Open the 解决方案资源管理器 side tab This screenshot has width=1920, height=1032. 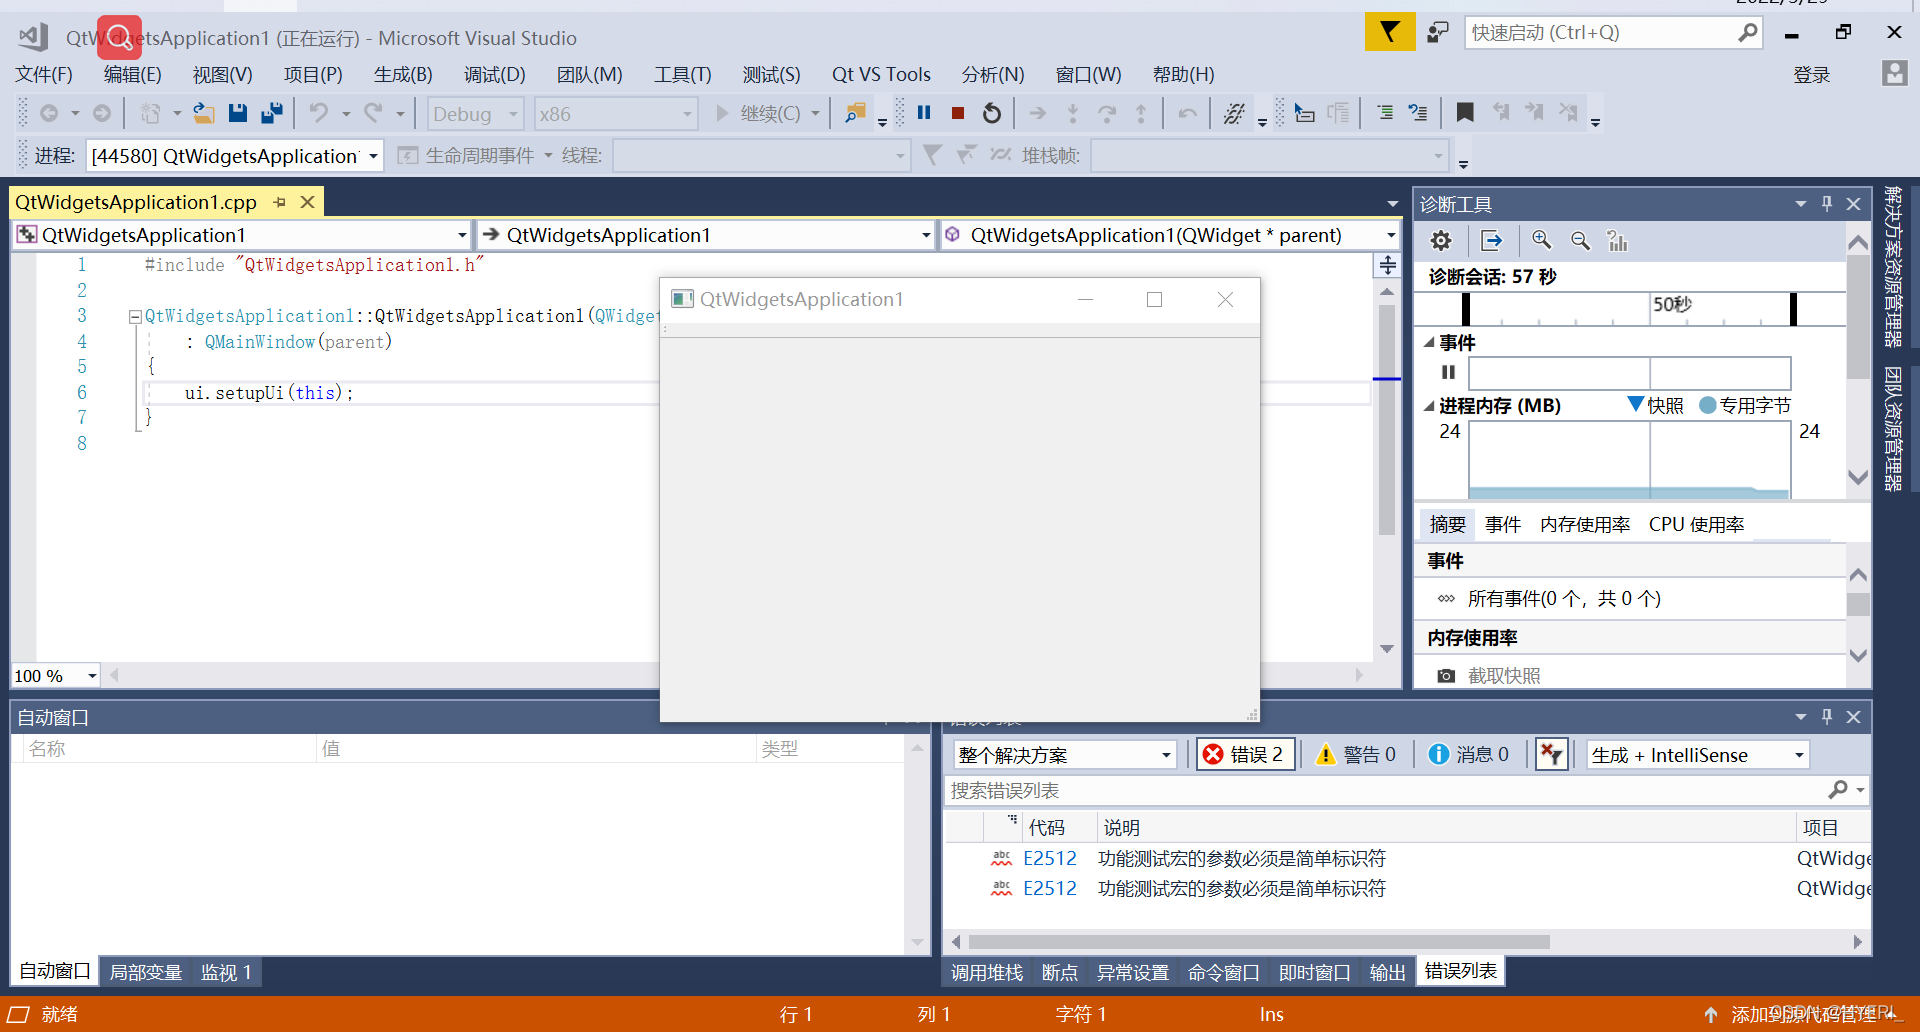[x=1893, y=265]
